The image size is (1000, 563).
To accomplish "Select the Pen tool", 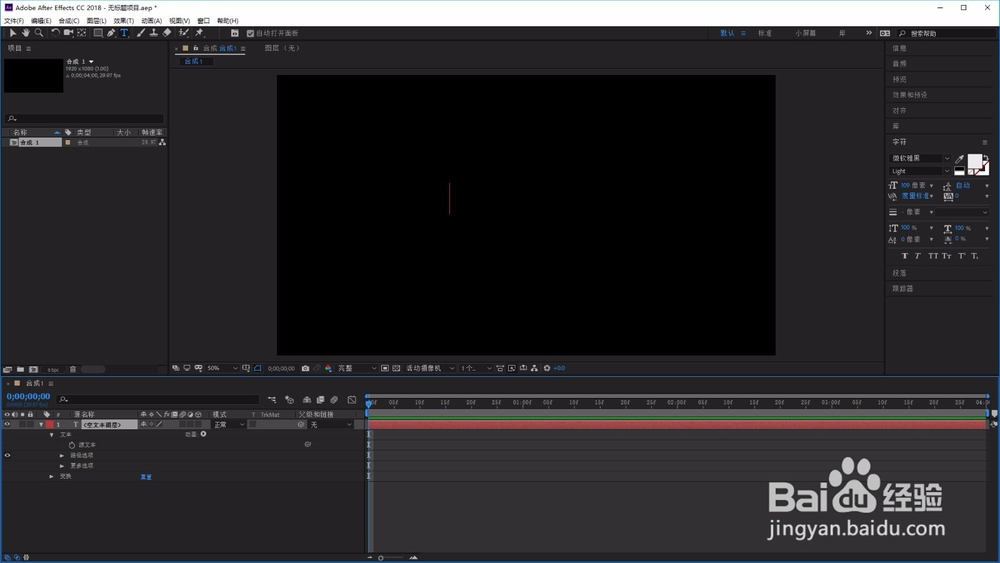I will pyautogui.click(x=111, y=33).
